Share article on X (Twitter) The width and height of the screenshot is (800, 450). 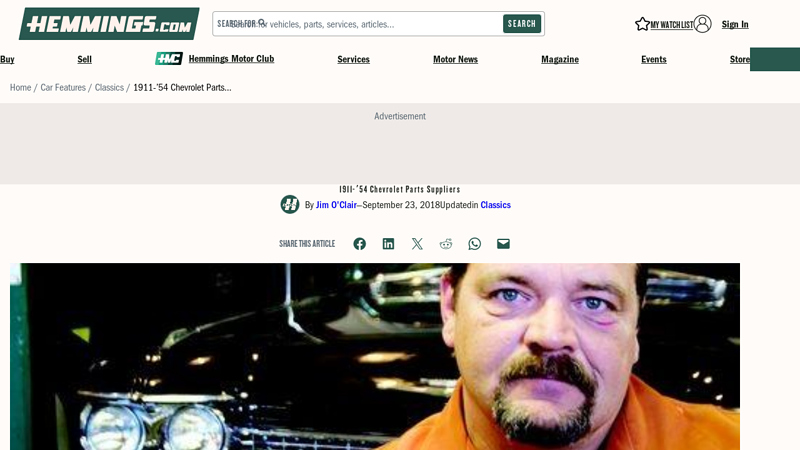pos(417,244)
